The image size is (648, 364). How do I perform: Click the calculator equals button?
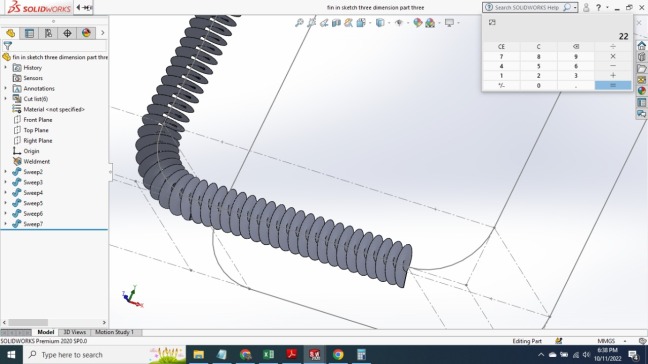point(613,85)
